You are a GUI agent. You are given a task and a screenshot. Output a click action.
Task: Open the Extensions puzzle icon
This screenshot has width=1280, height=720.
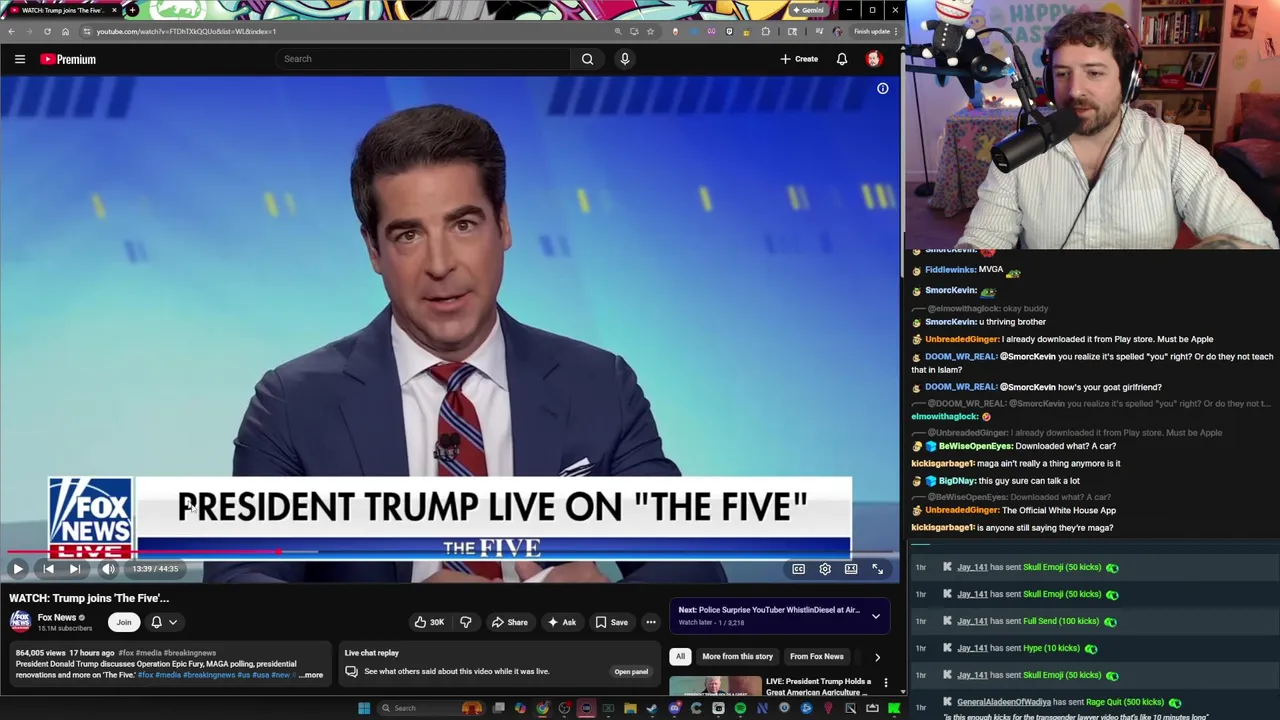coord(766,31)
